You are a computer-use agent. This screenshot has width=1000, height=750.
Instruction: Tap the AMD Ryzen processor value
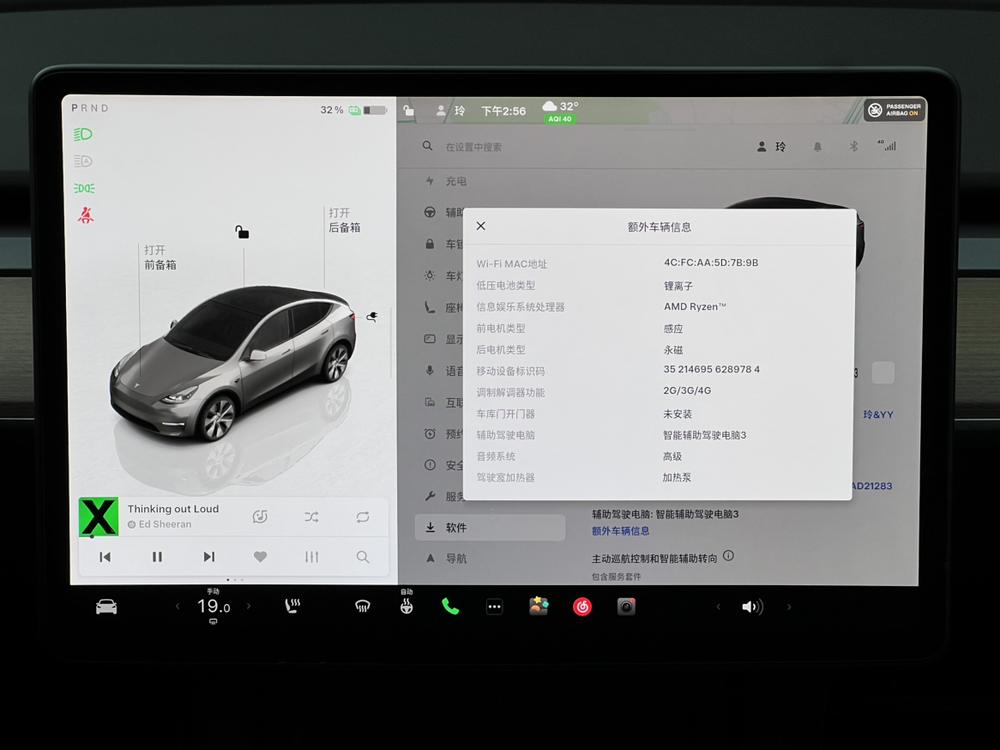pos(695,306)
